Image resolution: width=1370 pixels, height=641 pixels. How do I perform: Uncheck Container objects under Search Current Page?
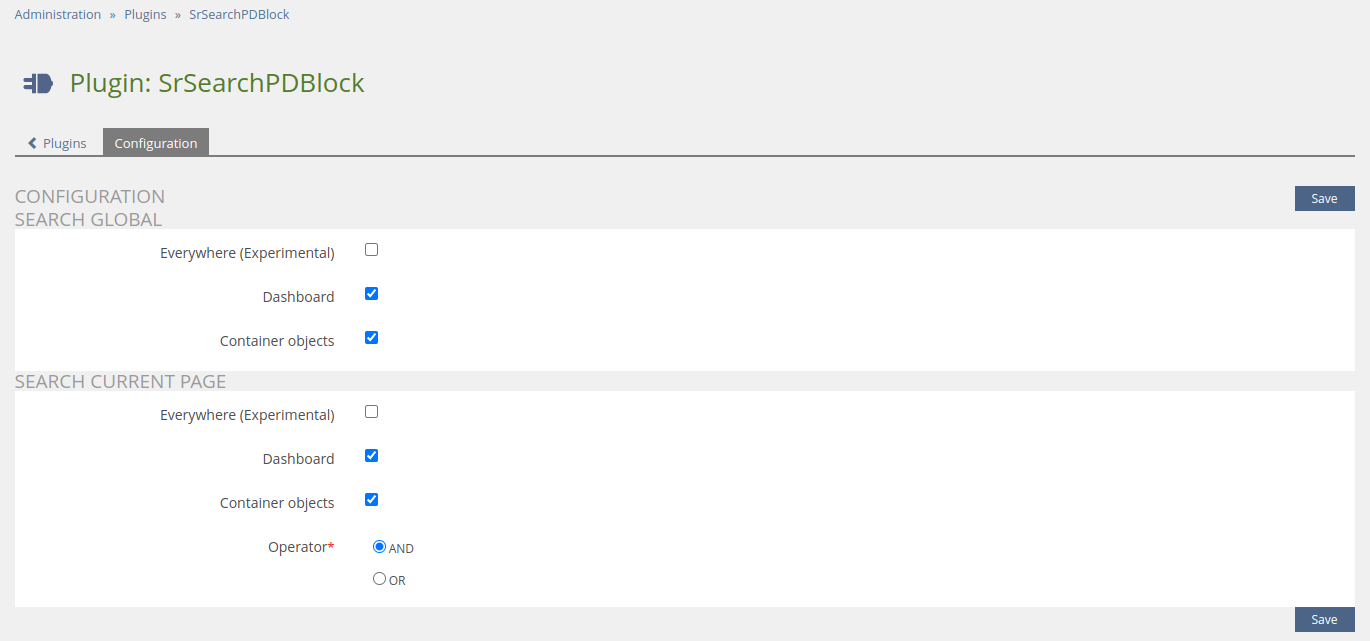tap(372, 500)
